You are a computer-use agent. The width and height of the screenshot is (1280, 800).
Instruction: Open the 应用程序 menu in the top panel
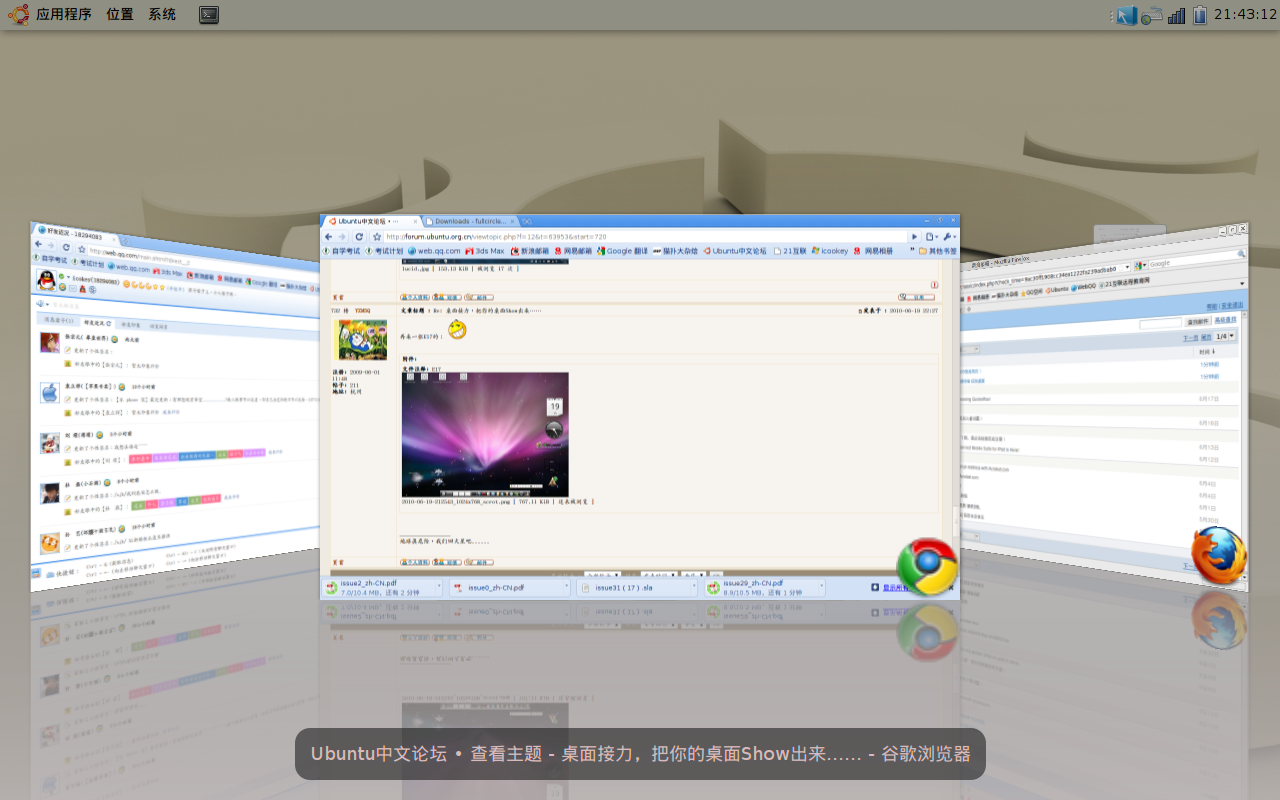[64, 14]
